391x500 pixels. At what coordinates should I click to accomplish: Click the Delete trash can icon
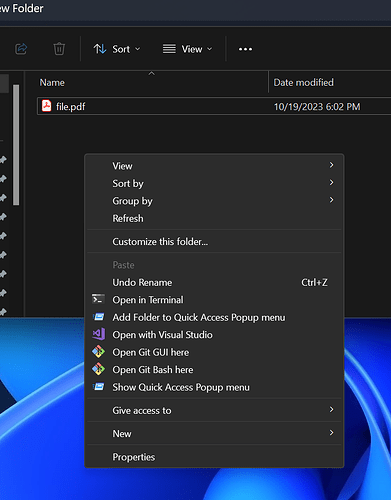click(x=59, y=49)
